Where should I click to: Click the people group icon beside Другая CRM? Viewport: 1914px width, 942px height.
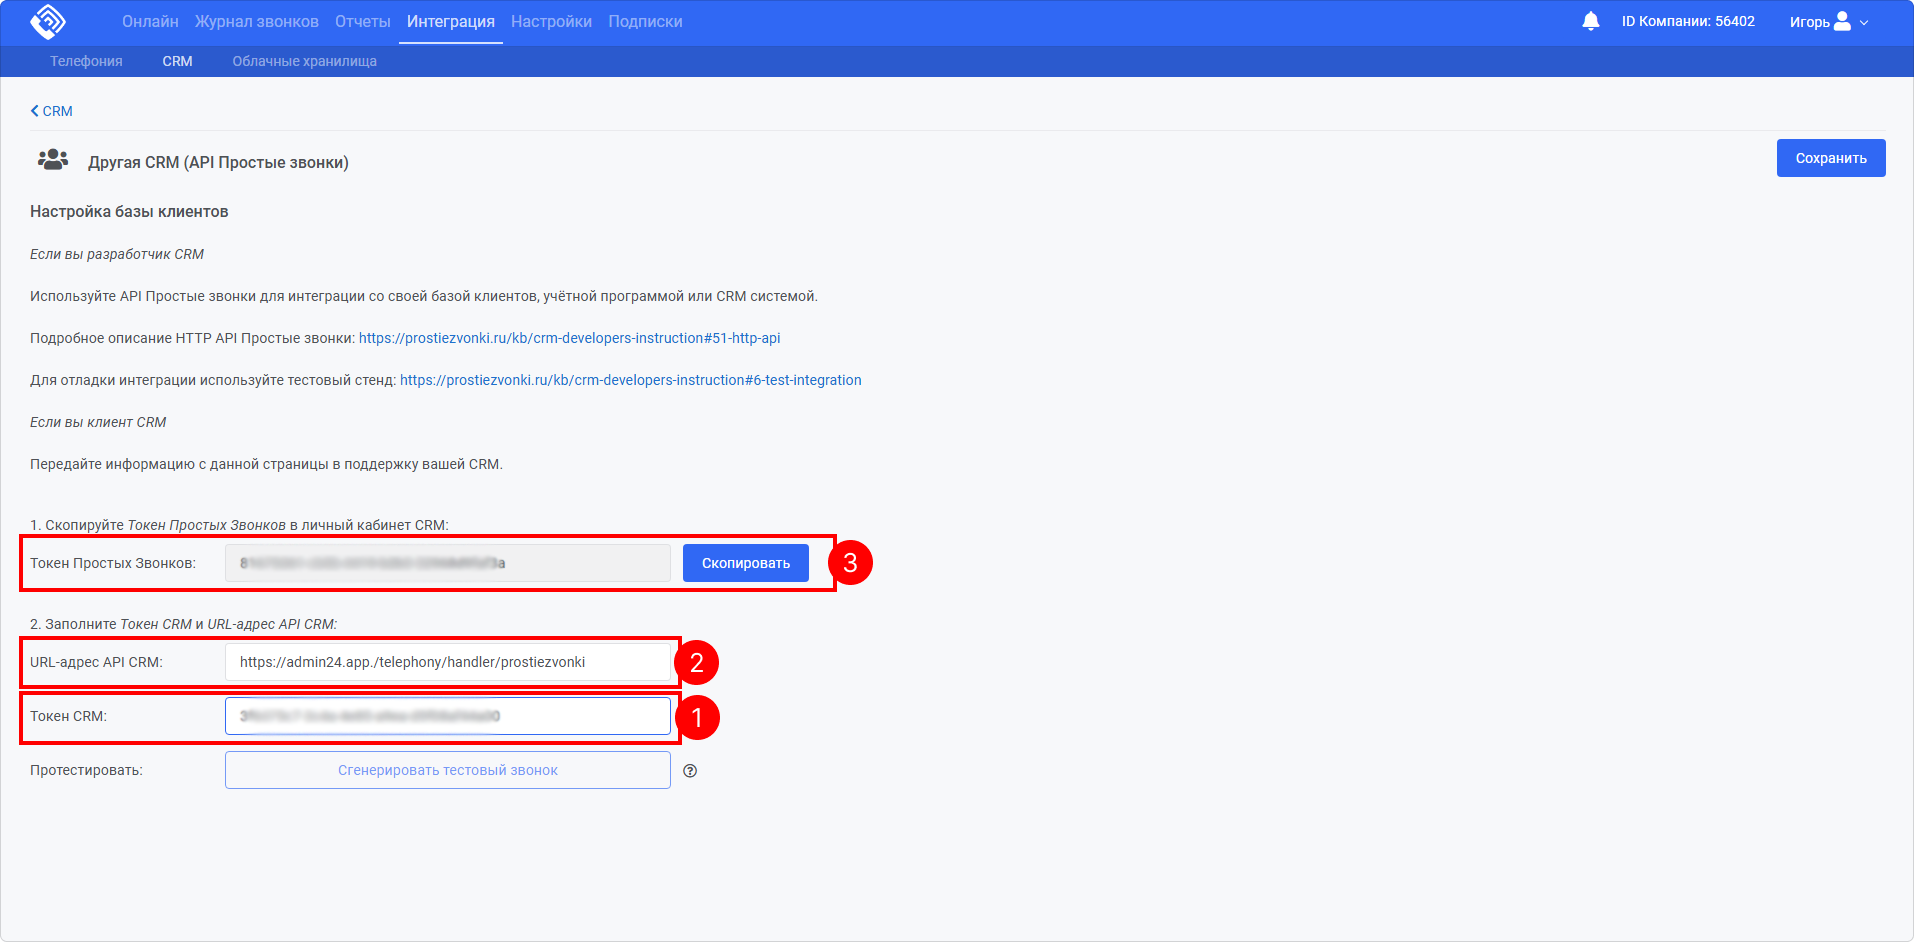(53, 160)
